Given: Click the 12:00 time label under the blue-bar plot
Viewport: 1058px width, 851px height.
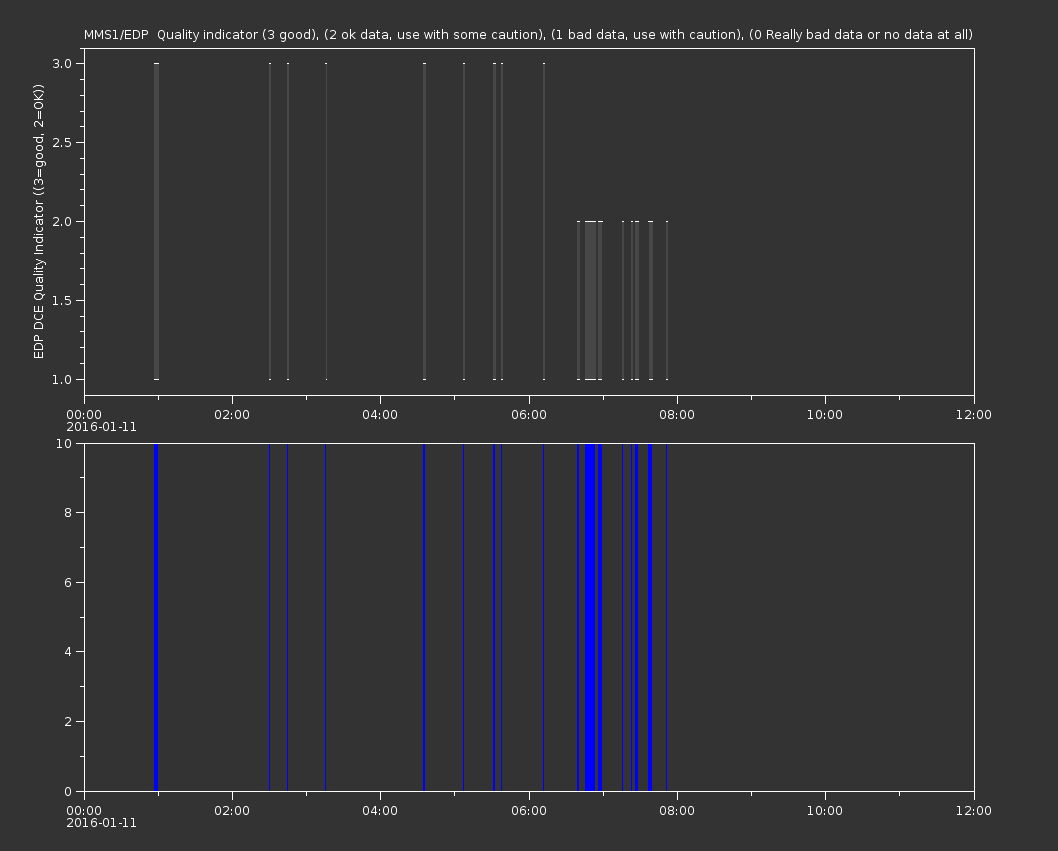Looking at the screenshot, I should (974, 811).
